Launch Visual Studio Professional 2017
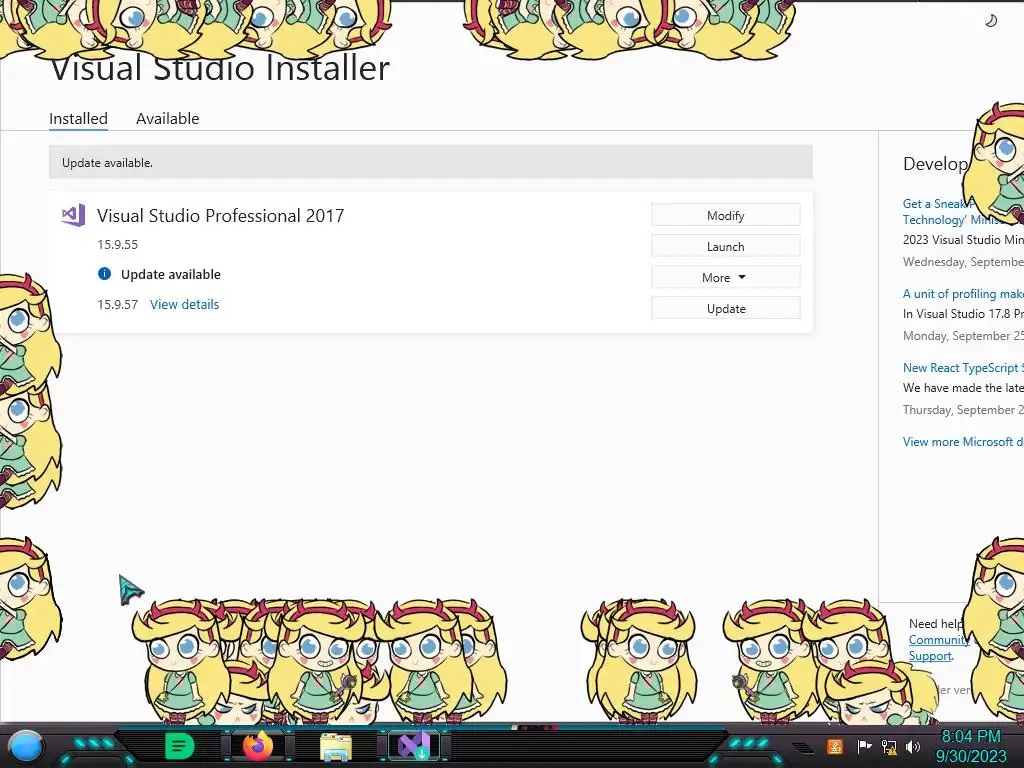Viewport: 1024px width, 768px height. pyautogui.click(x=726, y=246)
